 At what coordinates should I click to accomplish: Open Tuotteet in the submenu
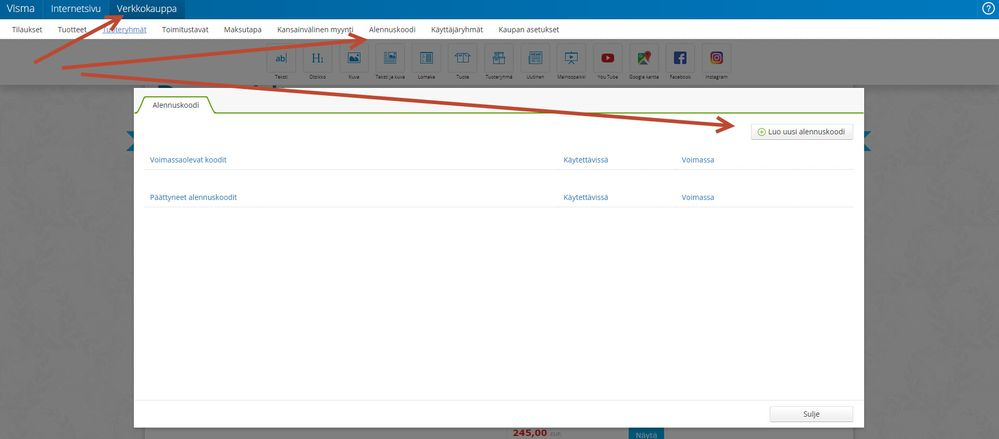pos(72,29)
